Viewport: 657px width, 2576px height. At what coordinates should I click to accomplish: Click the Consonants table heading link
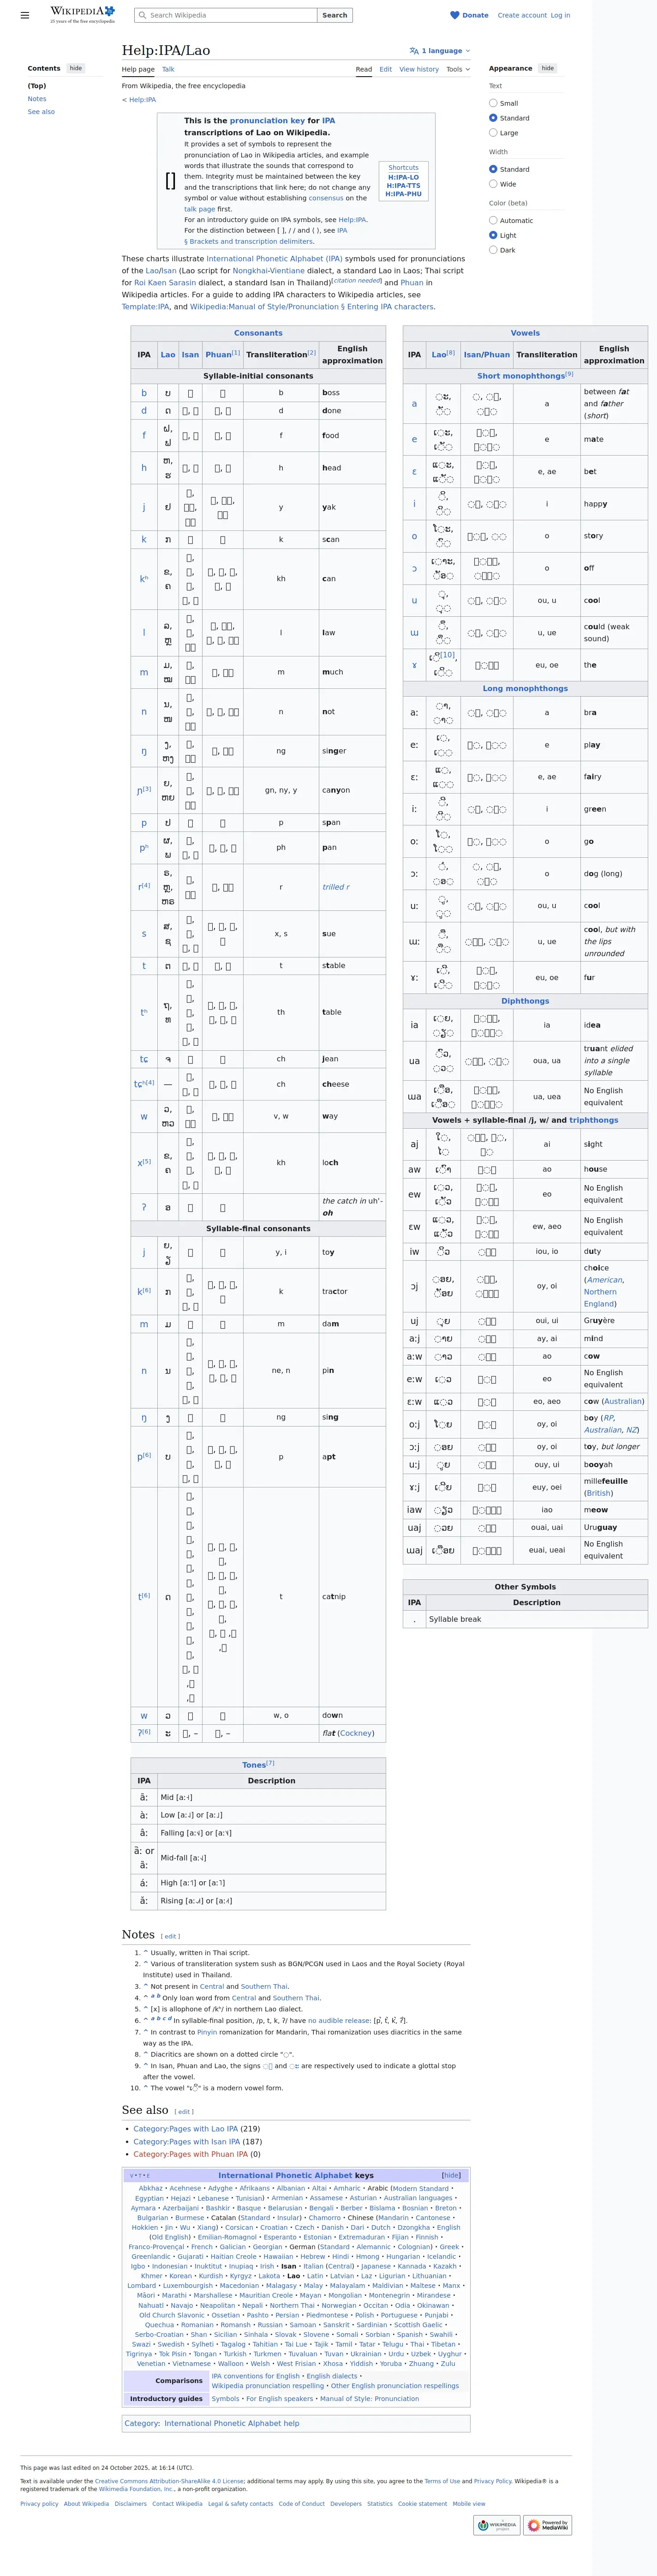pos(258,333)
